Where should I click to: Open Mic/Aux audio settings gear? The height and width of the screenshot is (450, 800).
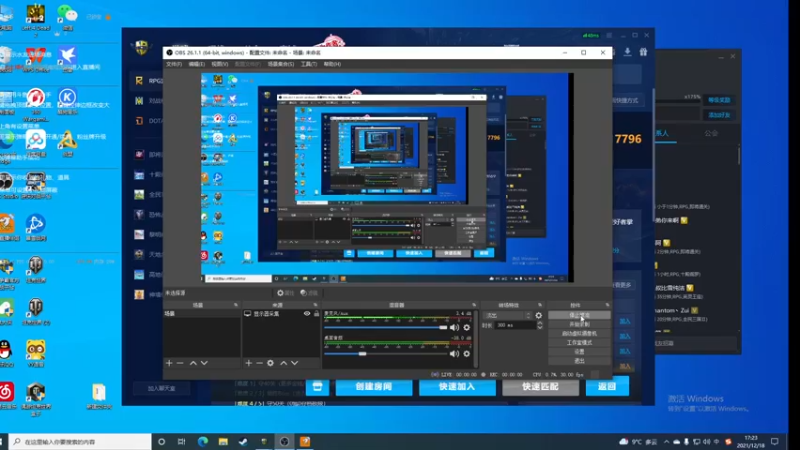point(467,328)
